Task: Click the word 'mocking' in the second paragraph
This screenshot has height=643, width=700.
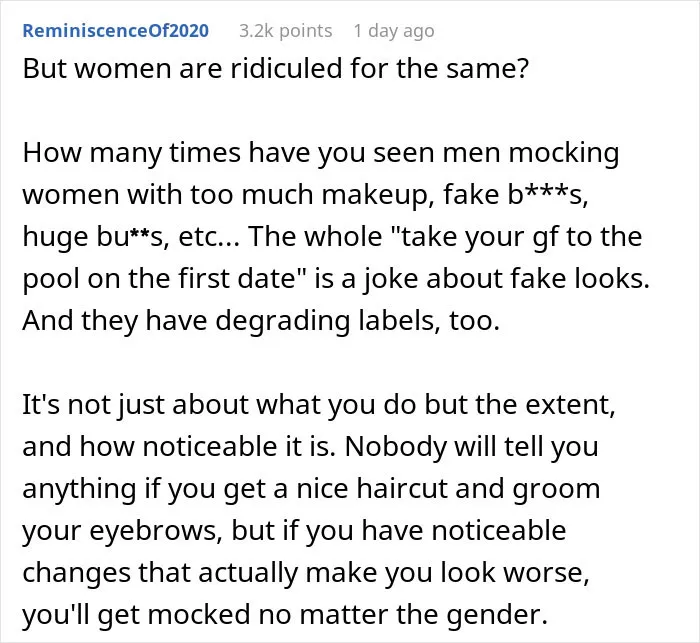Action: [x=564, y=154]
